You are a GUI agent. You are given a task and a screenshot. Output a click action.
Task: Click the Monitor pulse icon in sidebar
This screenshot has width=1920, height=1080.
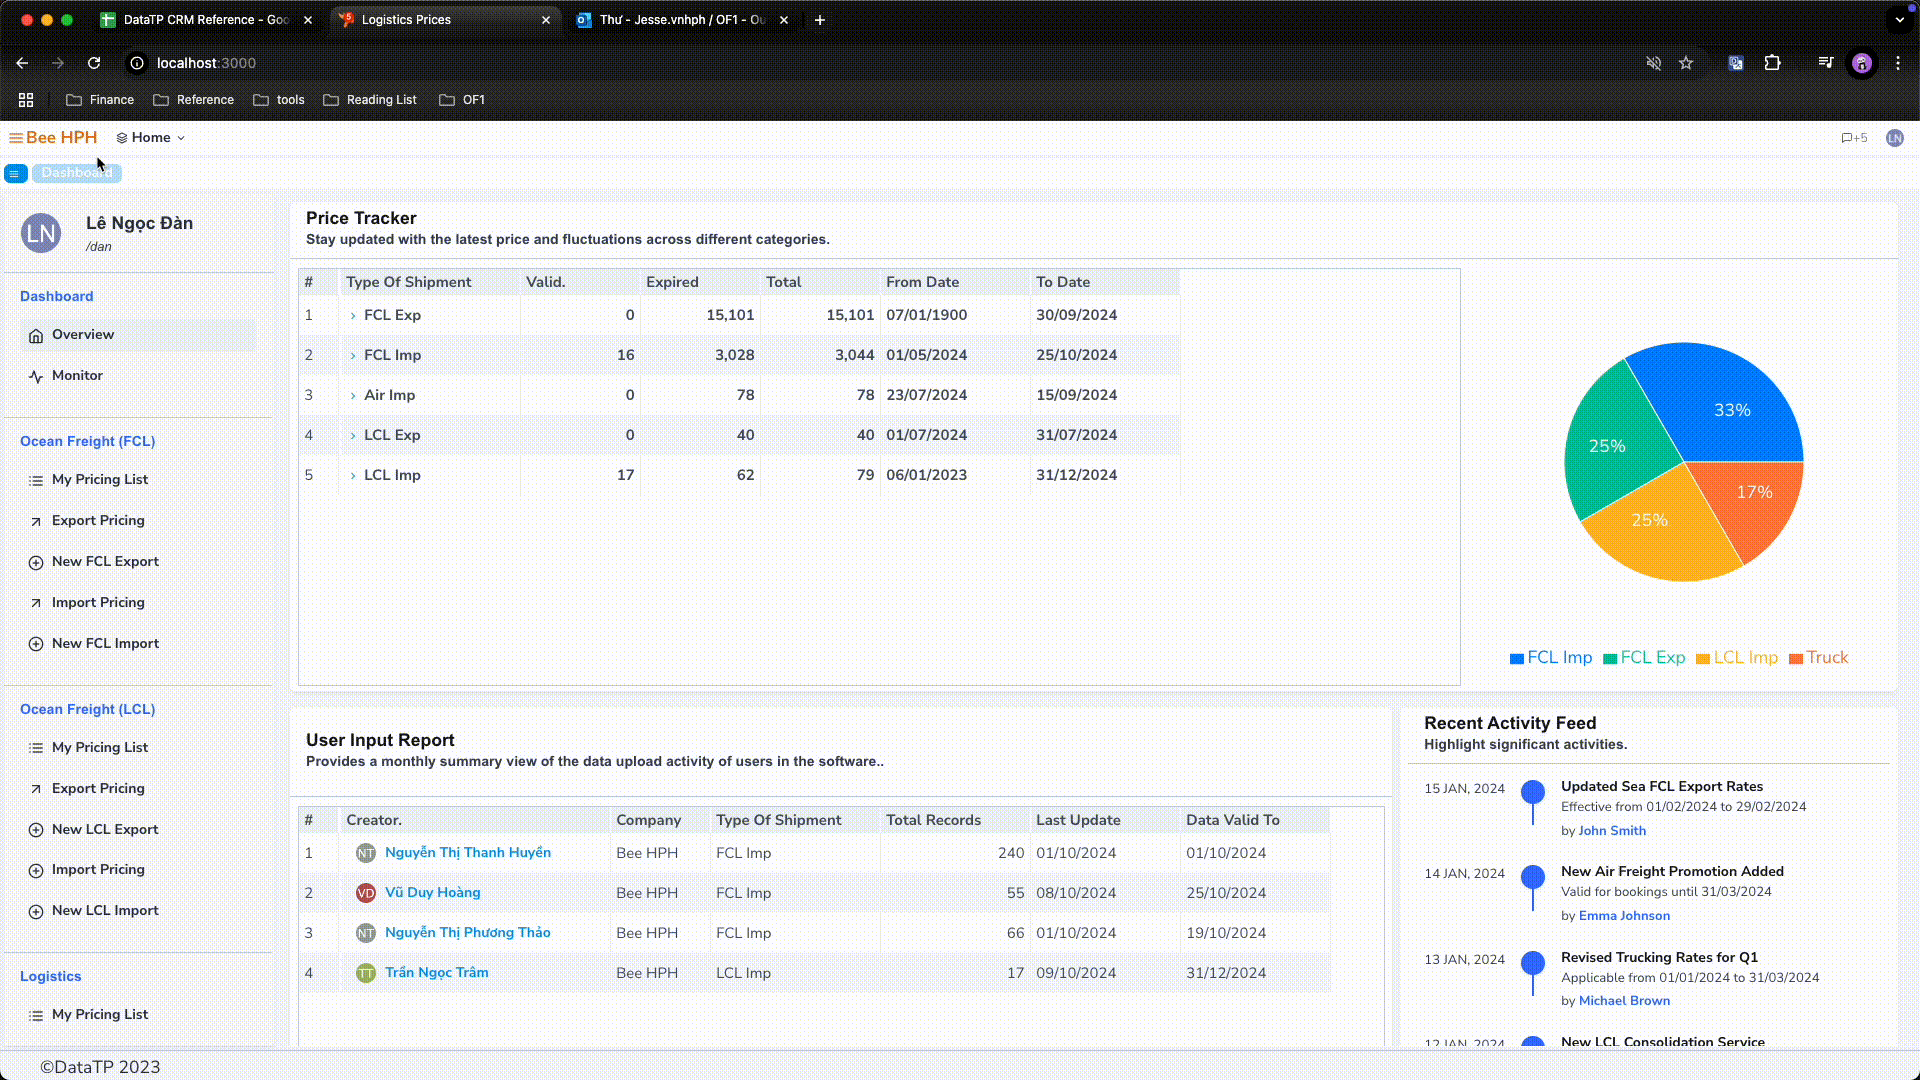(36, 377)
